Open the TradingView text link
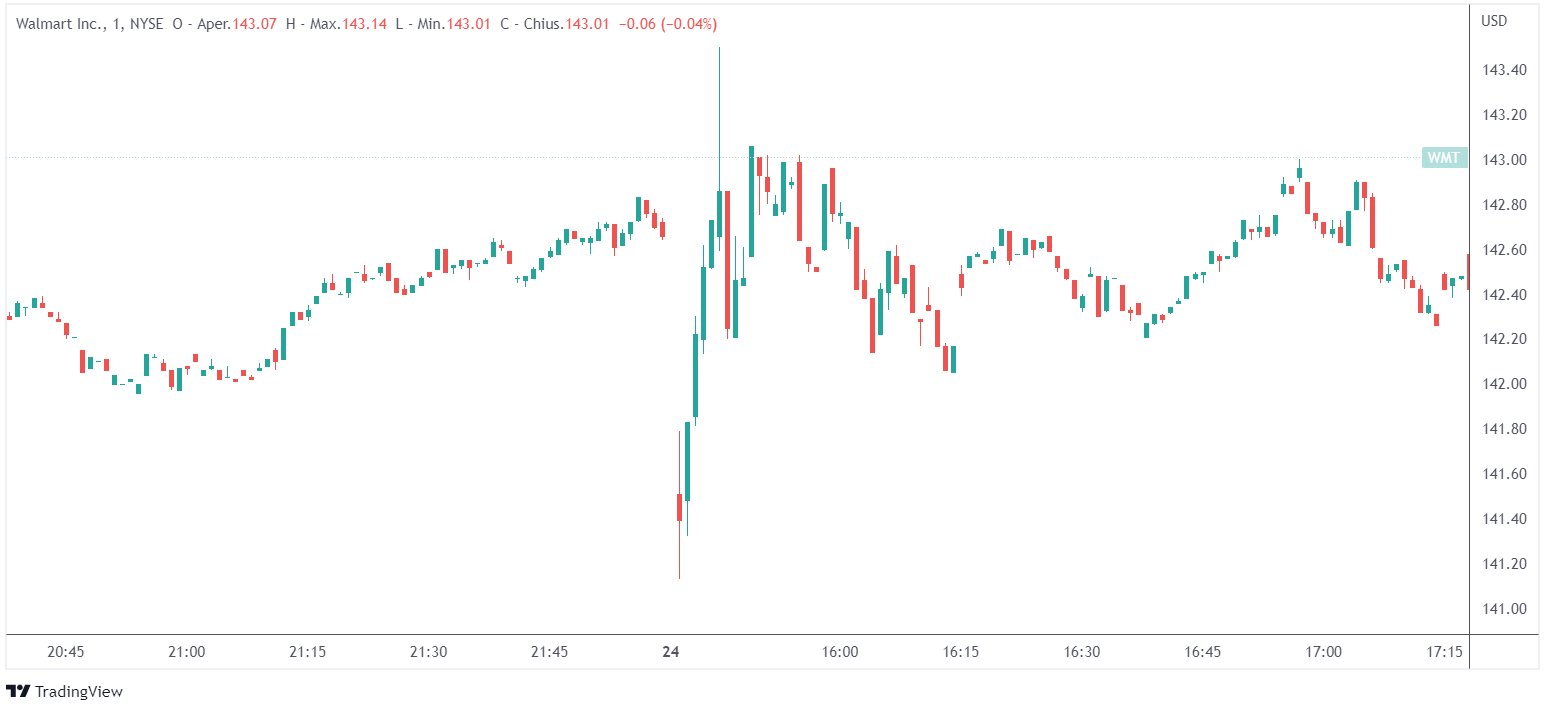Image resolution: width=1547 pixels, height=705 pixels. coord(78,691)
